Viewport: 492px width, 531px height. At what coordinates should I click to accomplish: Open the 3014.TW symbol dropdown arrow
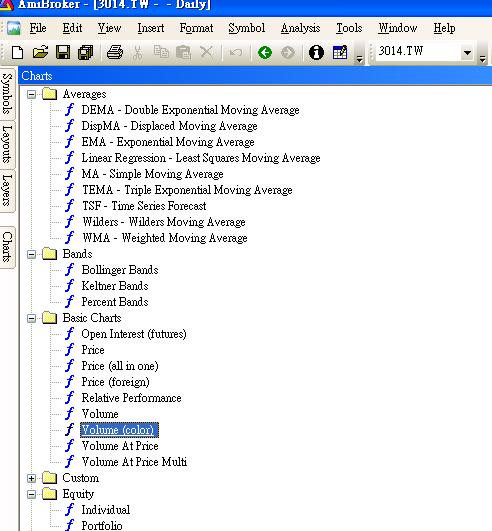point(467,52)
